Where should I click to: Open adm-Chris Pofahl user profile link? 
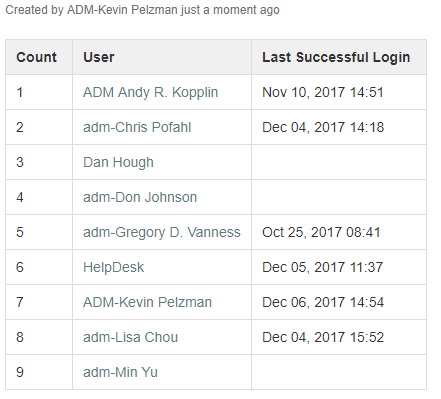137,127
